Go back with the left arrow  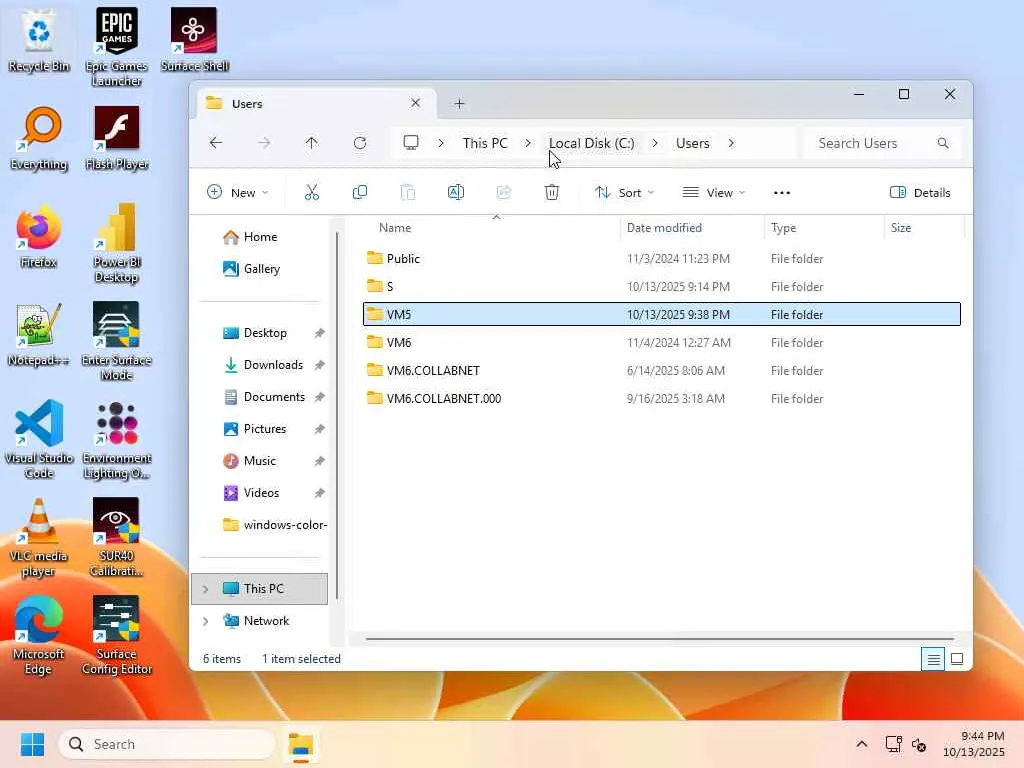pyautogui.click(x=216, y=142)
